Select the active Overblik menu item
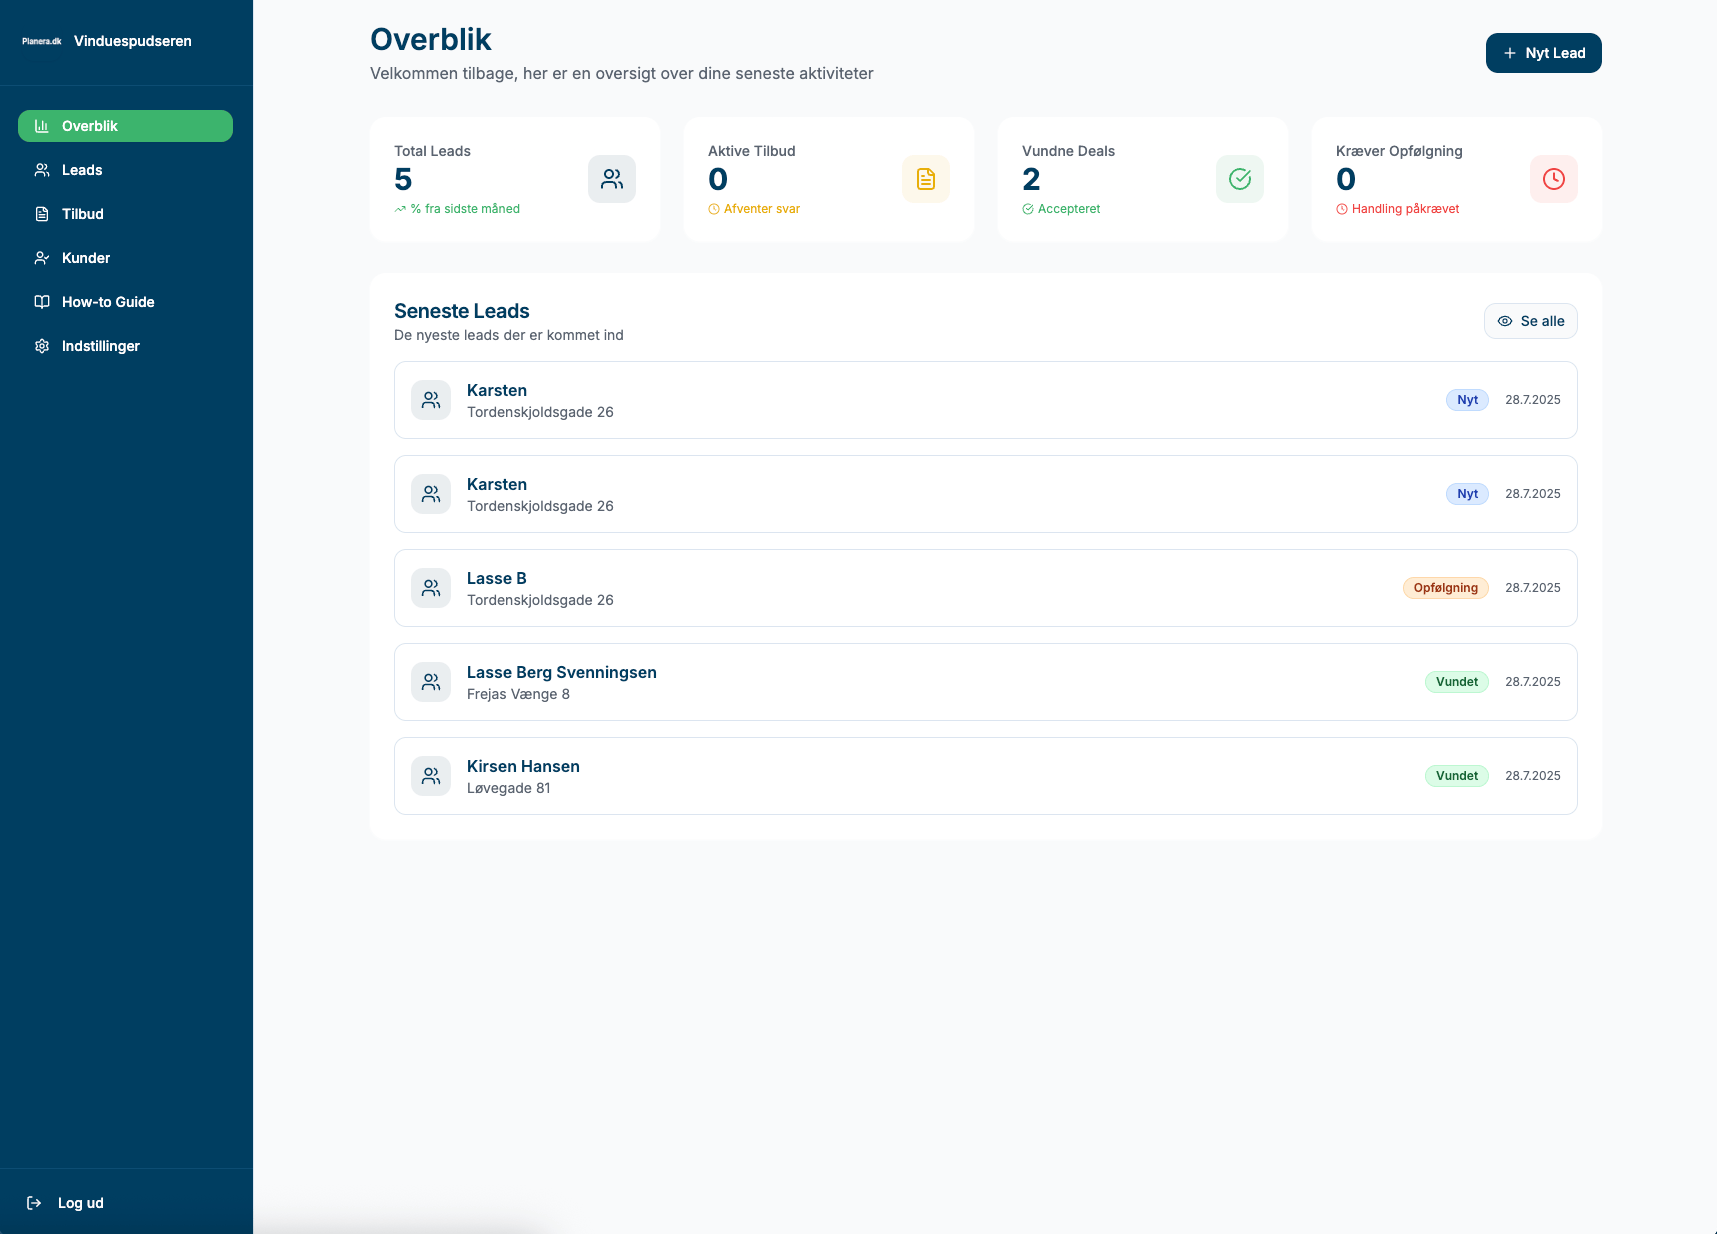Viewport: 1717px width, 1234px height. pyautogui.click(x=125, y=126)
